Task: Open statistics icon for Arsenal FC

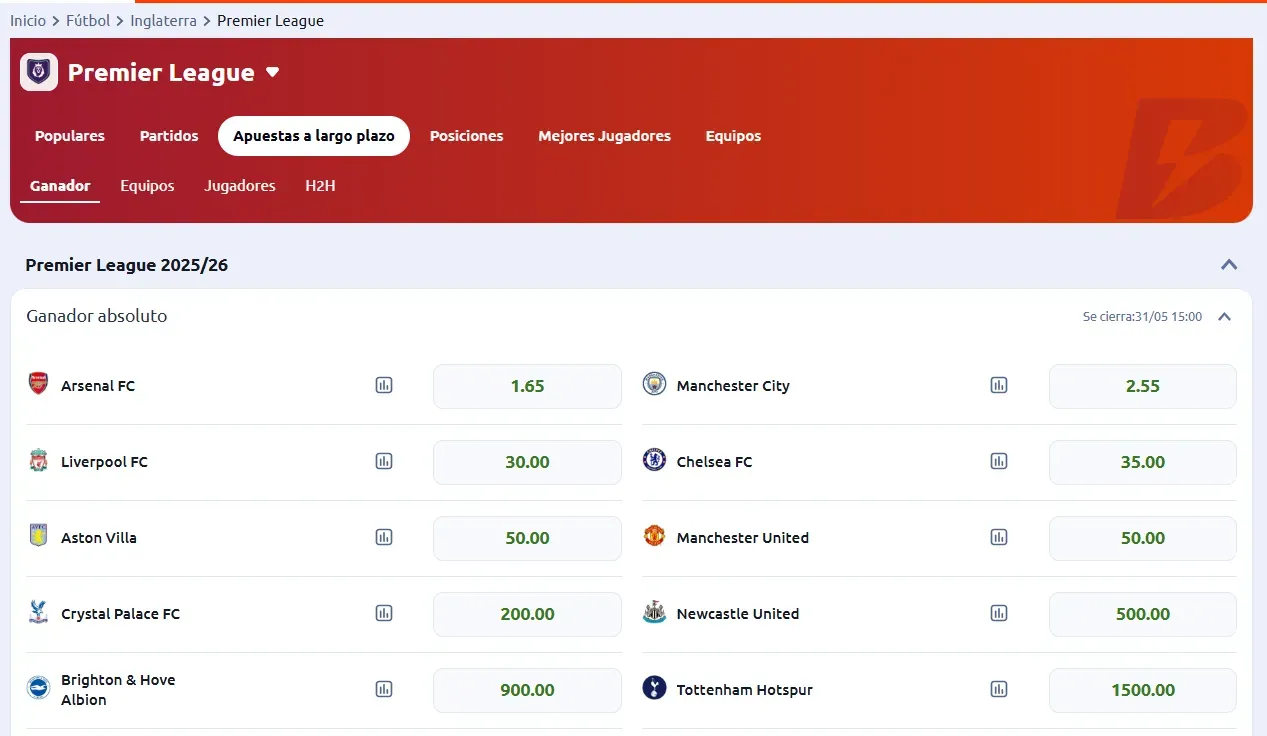Action: (x=384, y=385)
